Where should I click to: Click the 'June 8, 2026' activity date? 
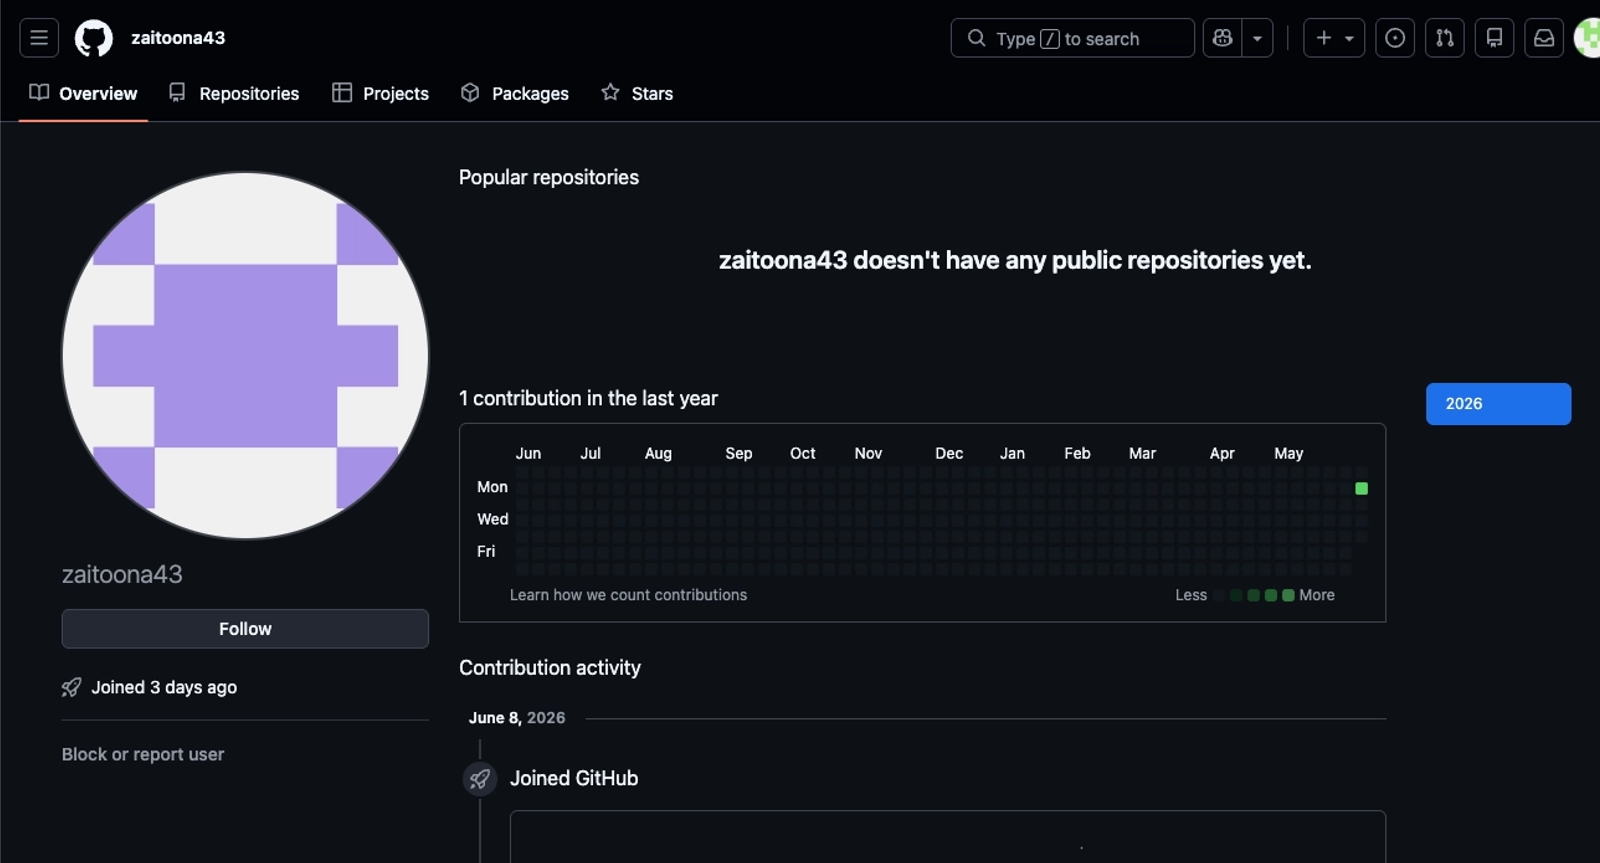click(x=517, y=718)
